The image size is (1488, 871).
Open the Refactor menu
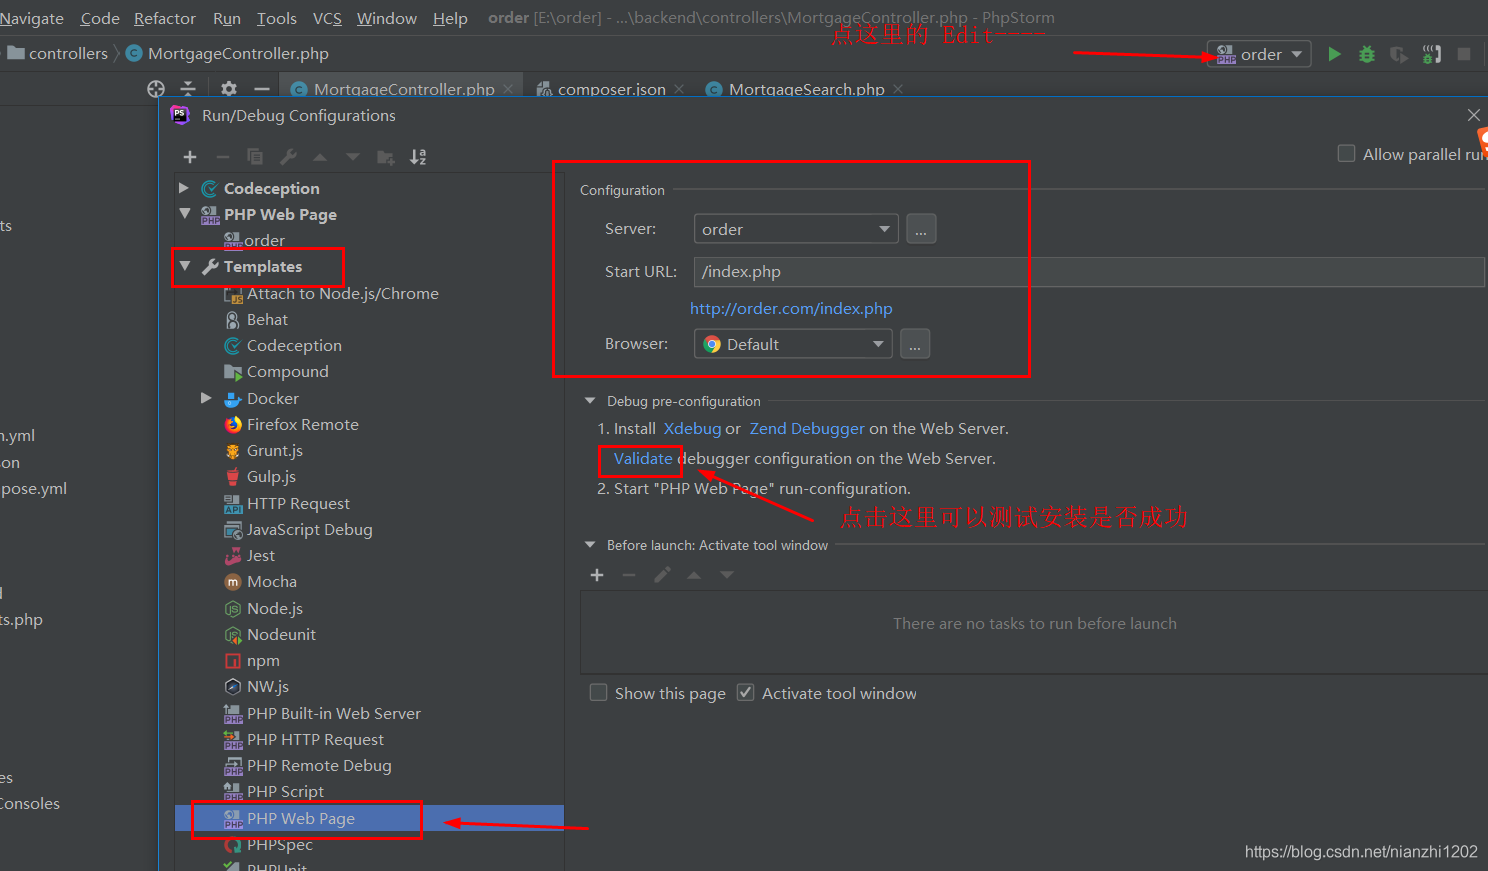click(165, 18)
